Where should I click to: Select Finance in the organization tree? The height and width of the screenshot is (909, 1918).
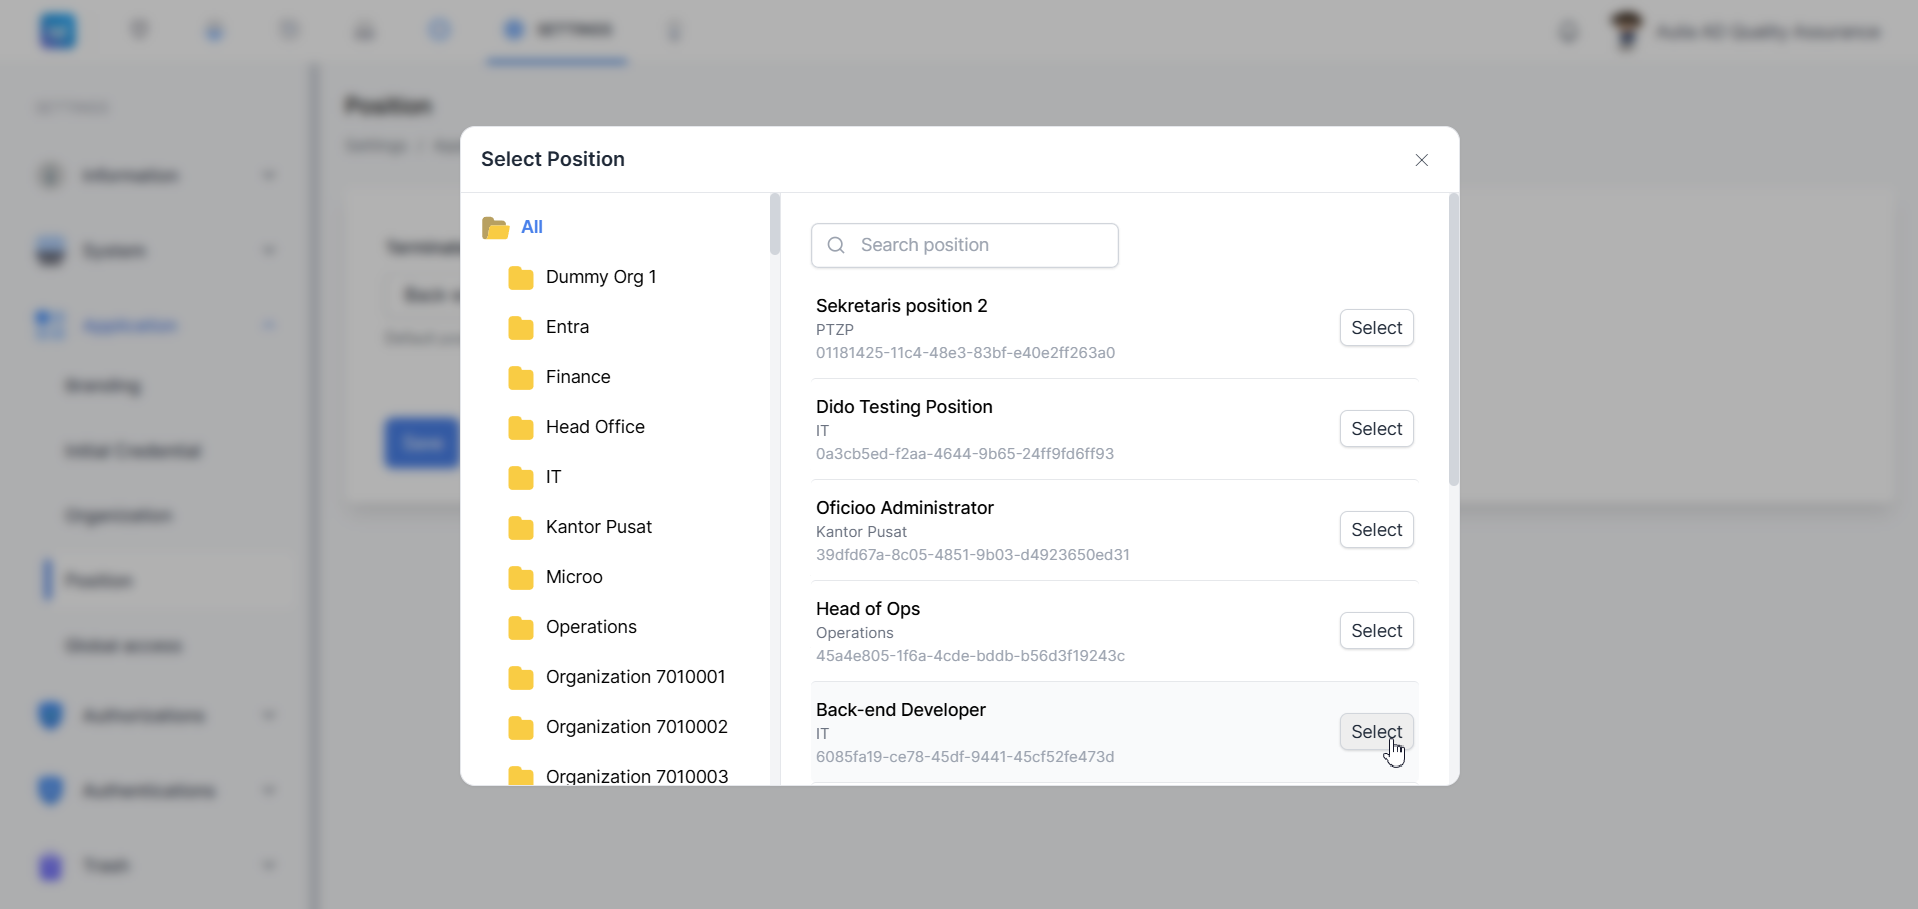(x=578, y=377)
